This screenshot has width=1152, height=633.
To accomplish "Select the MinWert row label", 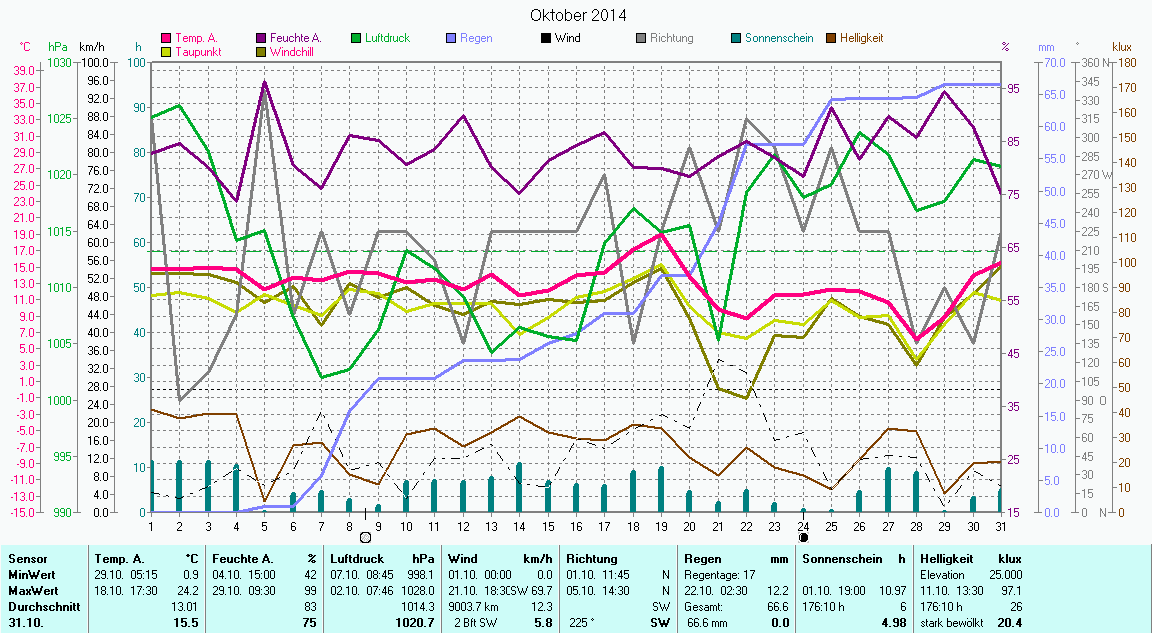I will pos(30,575).
